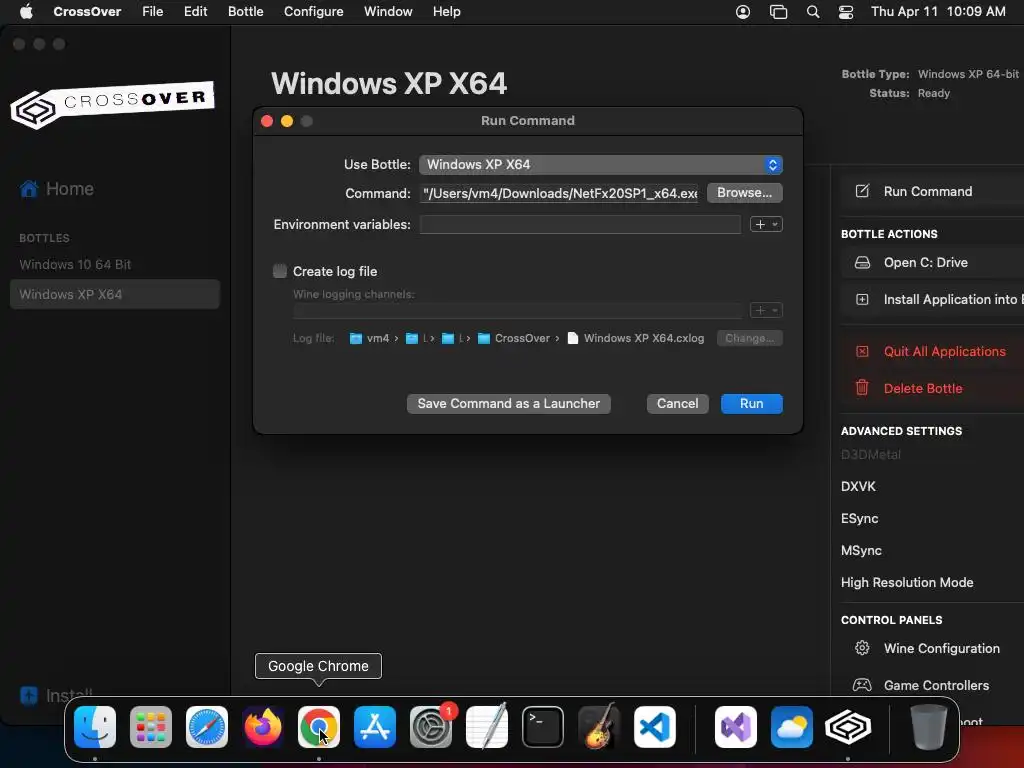Launch Safari from the Dock
This screenshot has height=768, width=1024.
pos(207,727)
